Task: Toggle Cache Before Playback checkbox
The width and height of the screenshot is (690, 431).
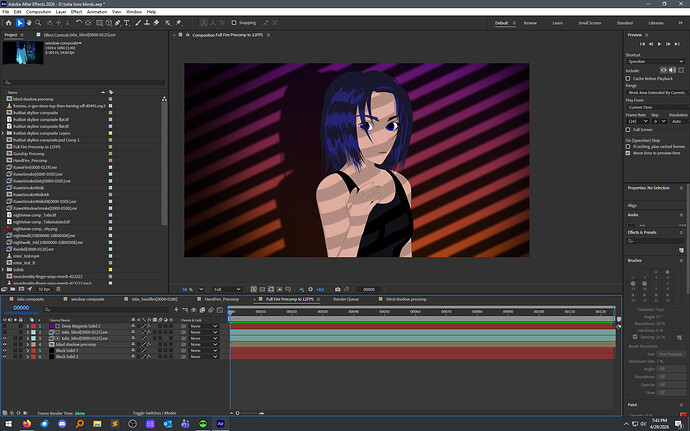Action: pyautogui.click(x=628, y=78)
